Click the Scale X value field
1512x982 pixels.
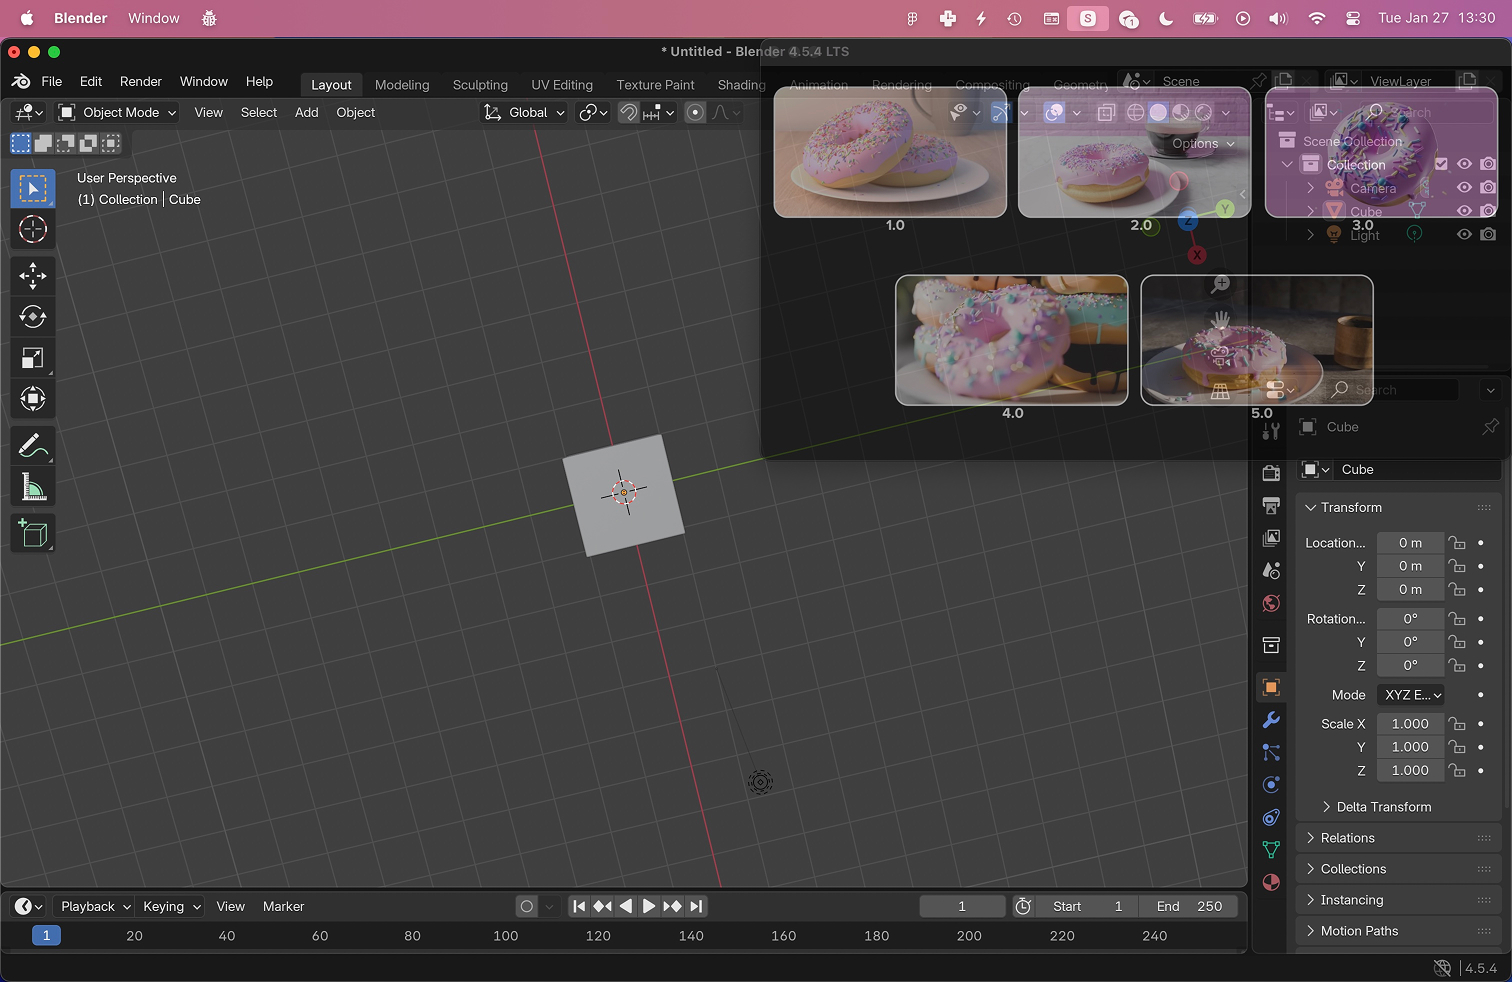pos(1410,724)
